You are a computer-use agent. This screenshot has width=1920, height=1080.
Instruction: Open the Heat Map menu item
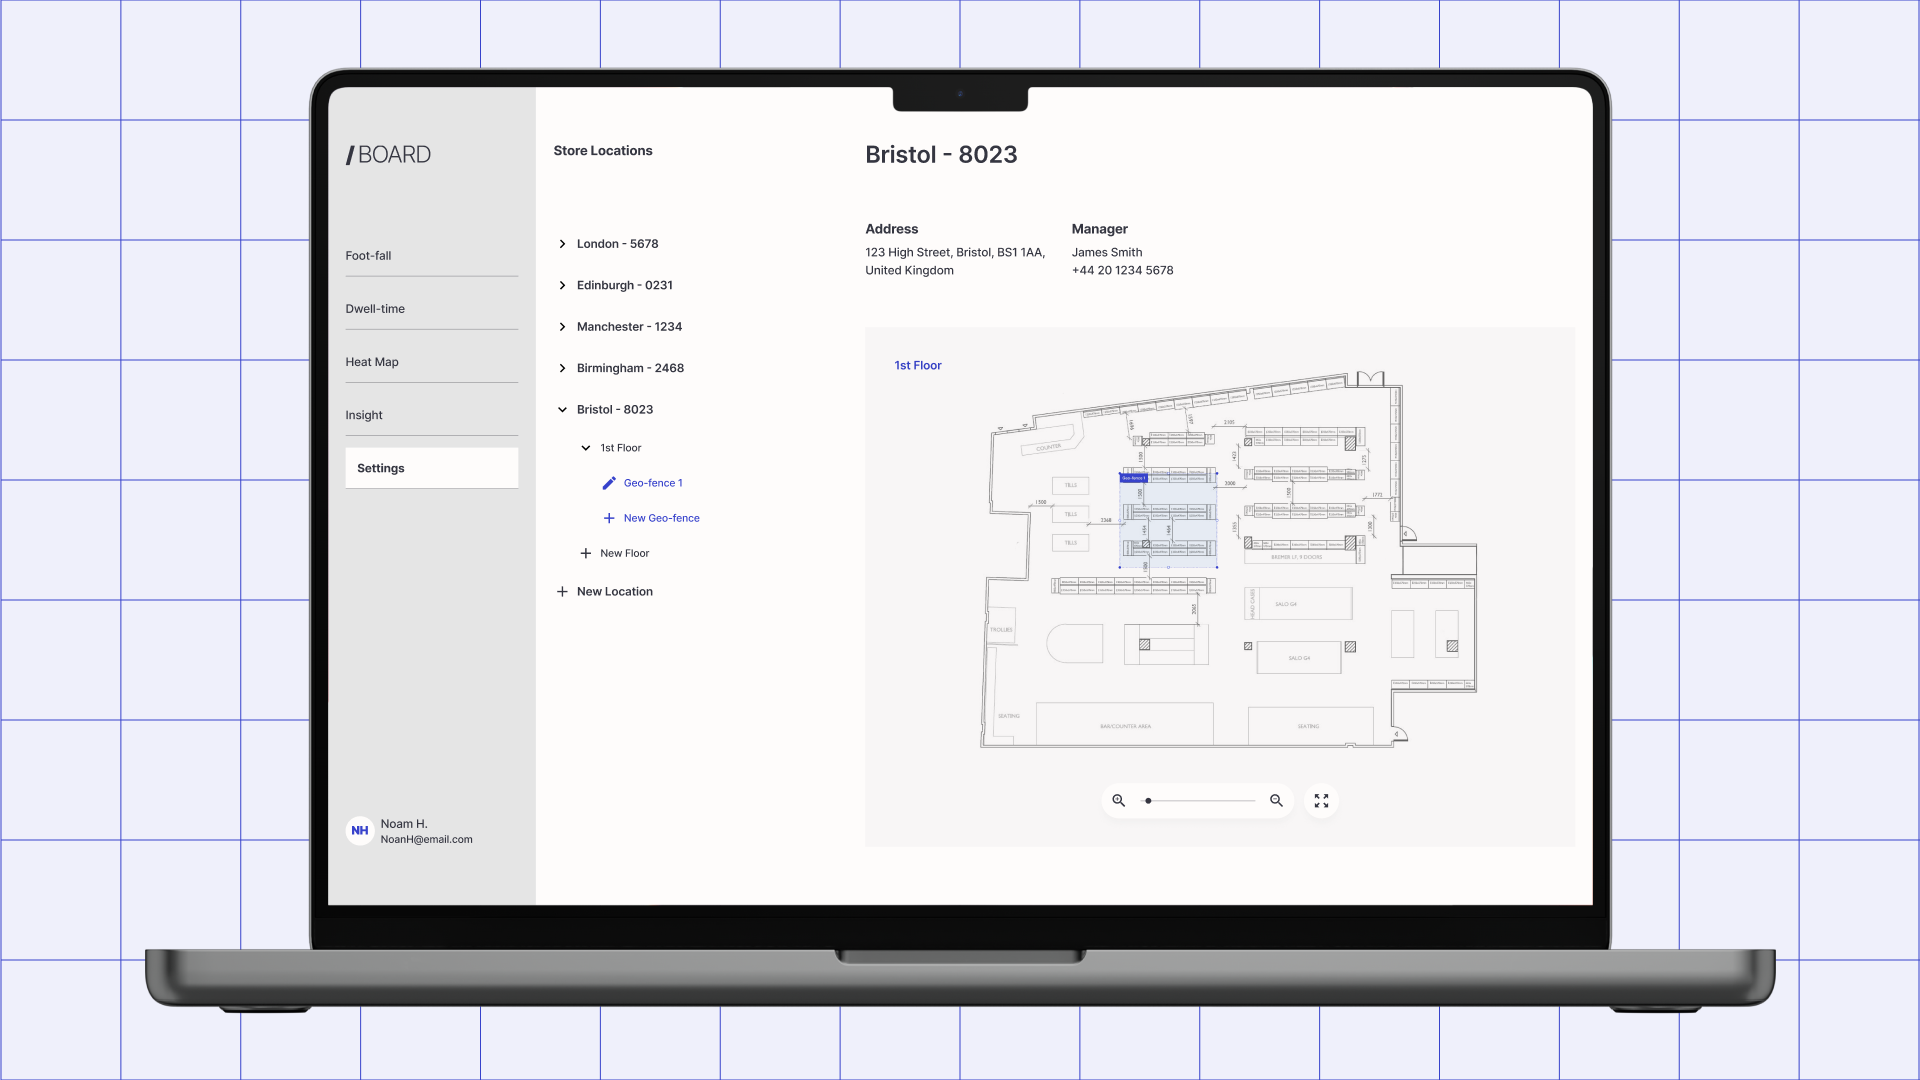[432, 362]
